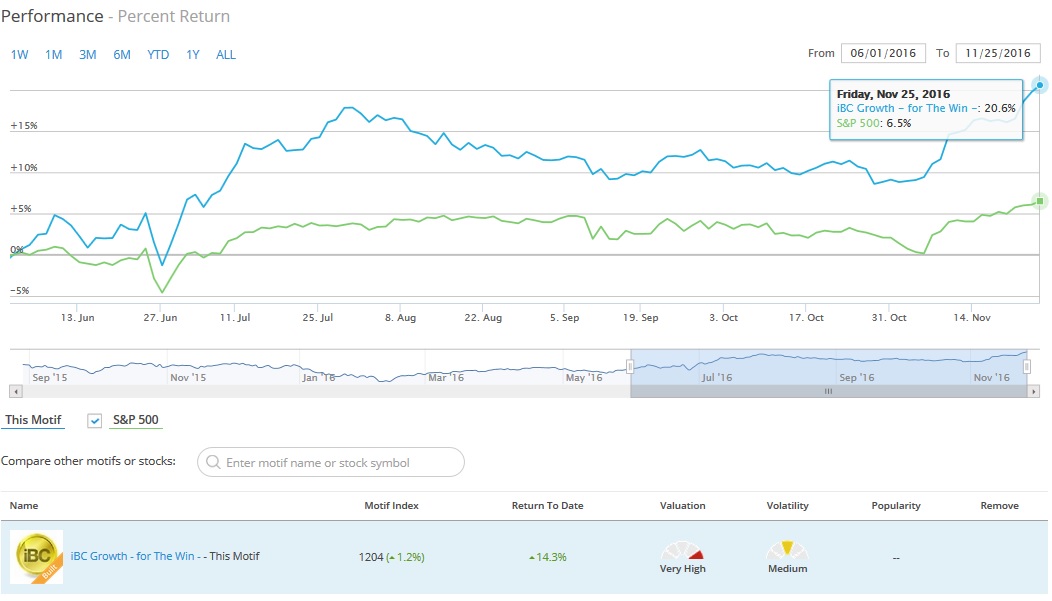
Task: Click the Nov '15 label in navigator
Action: click(x=188, y=378)
